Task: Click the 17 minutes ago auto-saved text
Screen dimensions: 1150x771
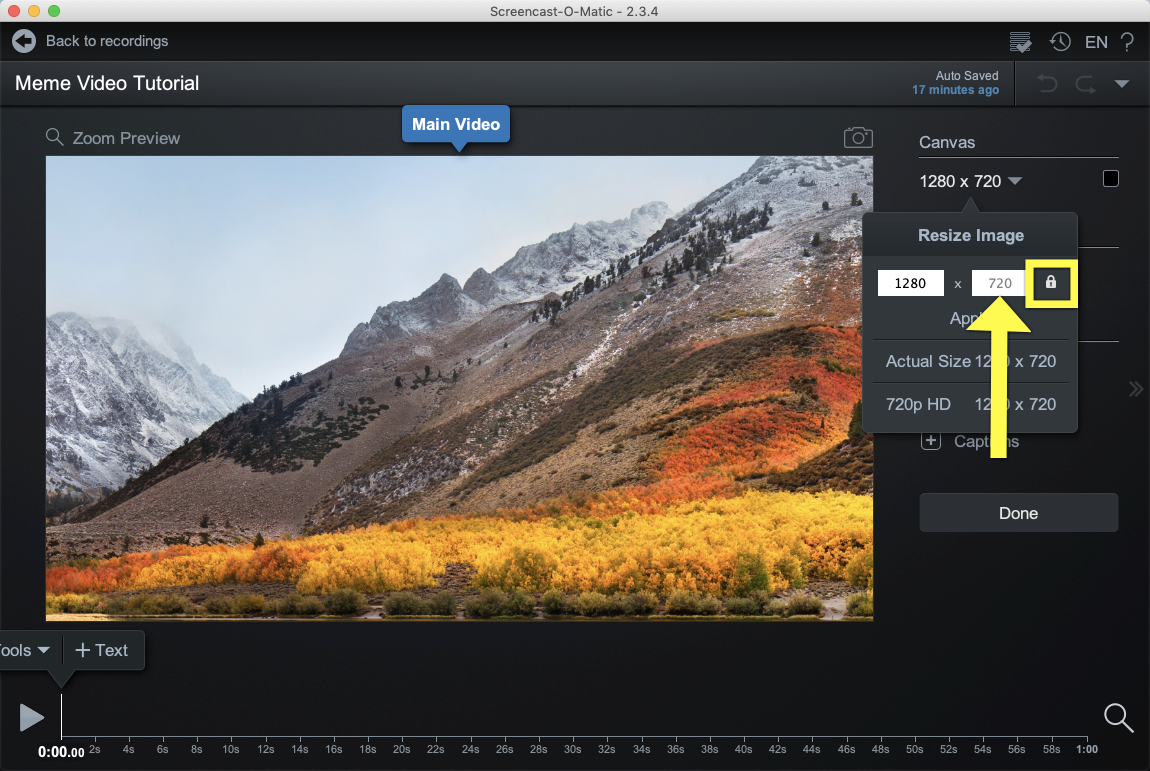Action: coord(956,89)
